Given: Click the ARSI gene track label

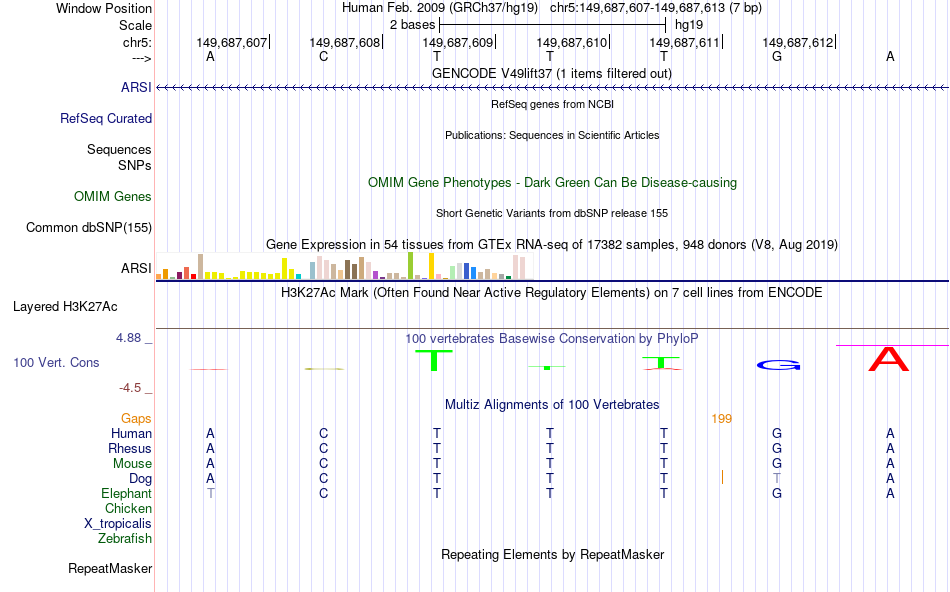Looking at the screenshot, I should click(136, 87).
